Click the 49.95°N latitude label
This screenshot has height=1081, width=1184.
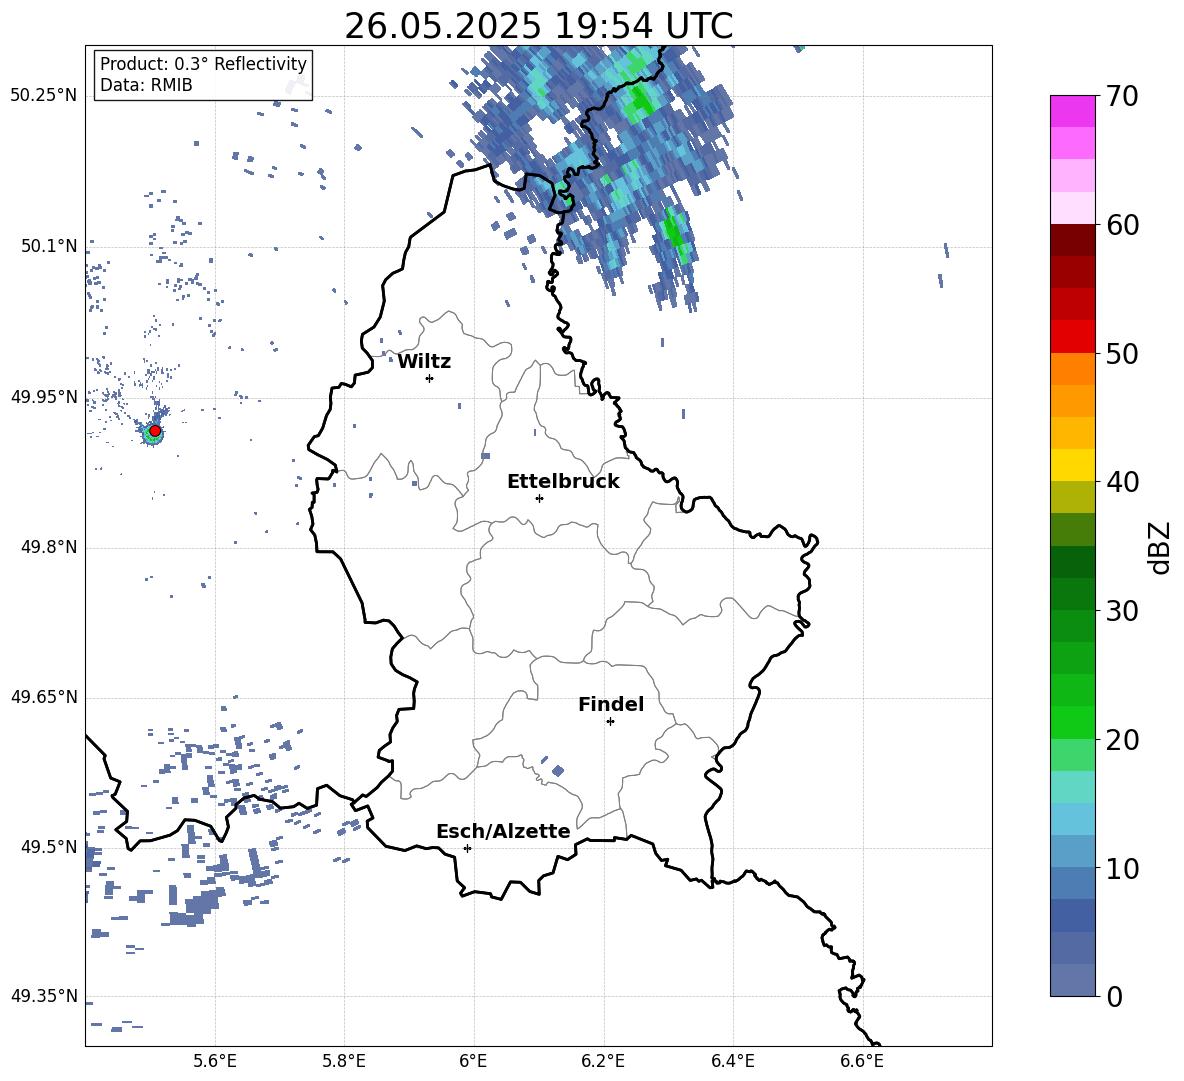(x=44, y=396)
